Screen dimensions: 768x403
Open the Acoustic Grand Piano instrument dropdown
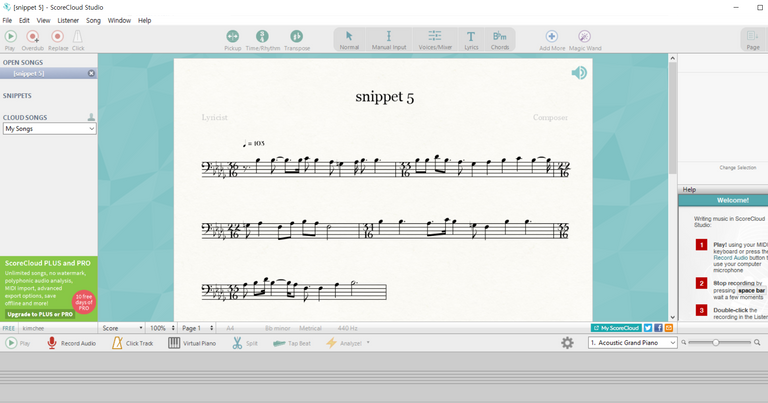click(632, 343)
